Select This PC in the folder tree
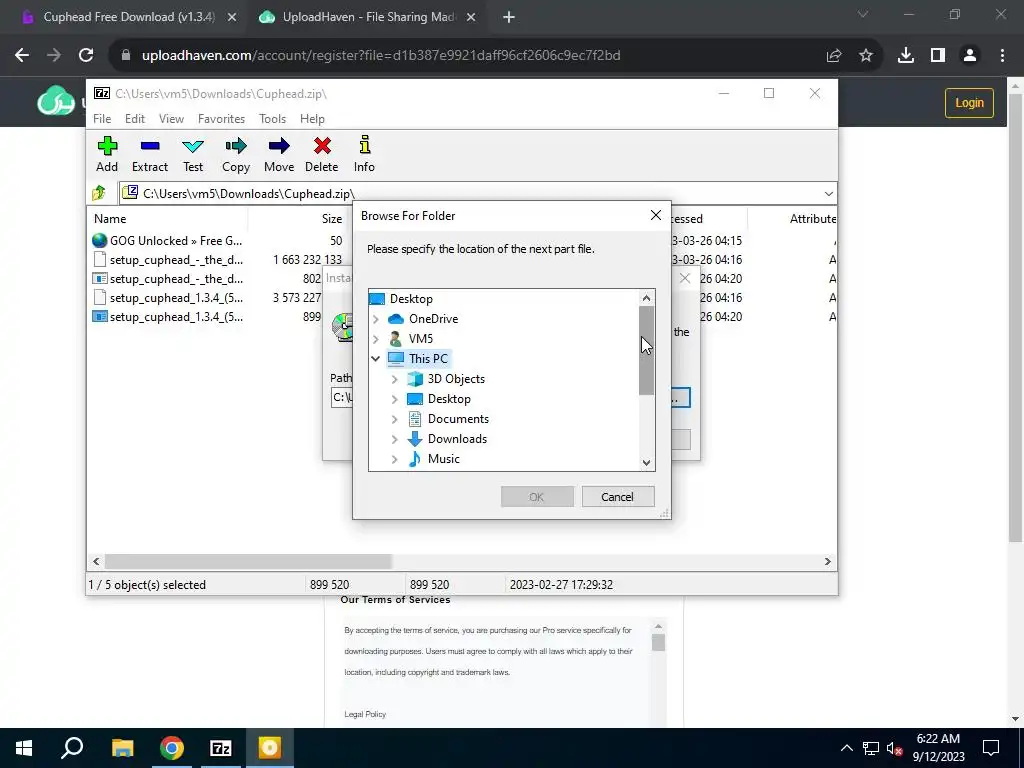 click(428, 359)
